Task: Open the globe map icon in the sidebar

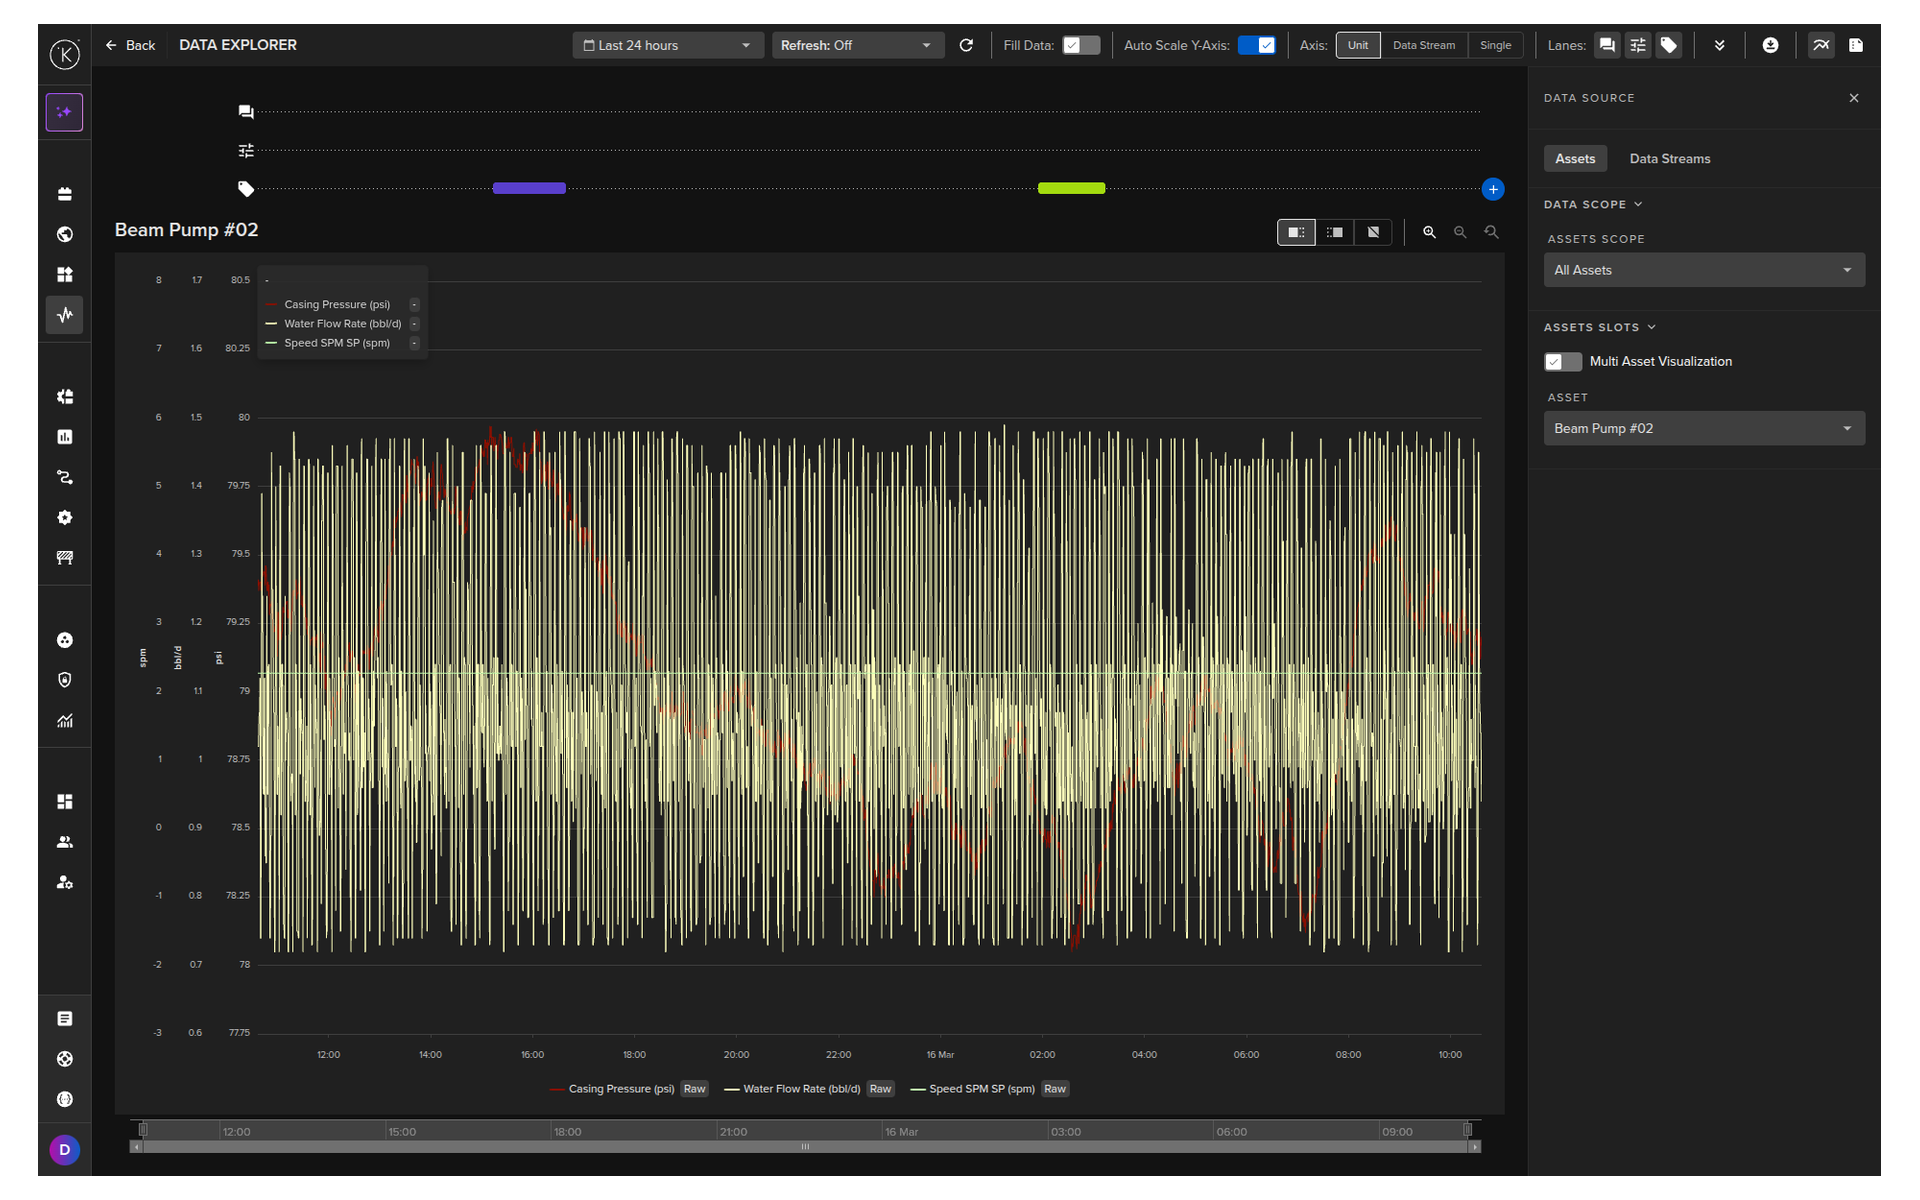Action: click(65, 234)
